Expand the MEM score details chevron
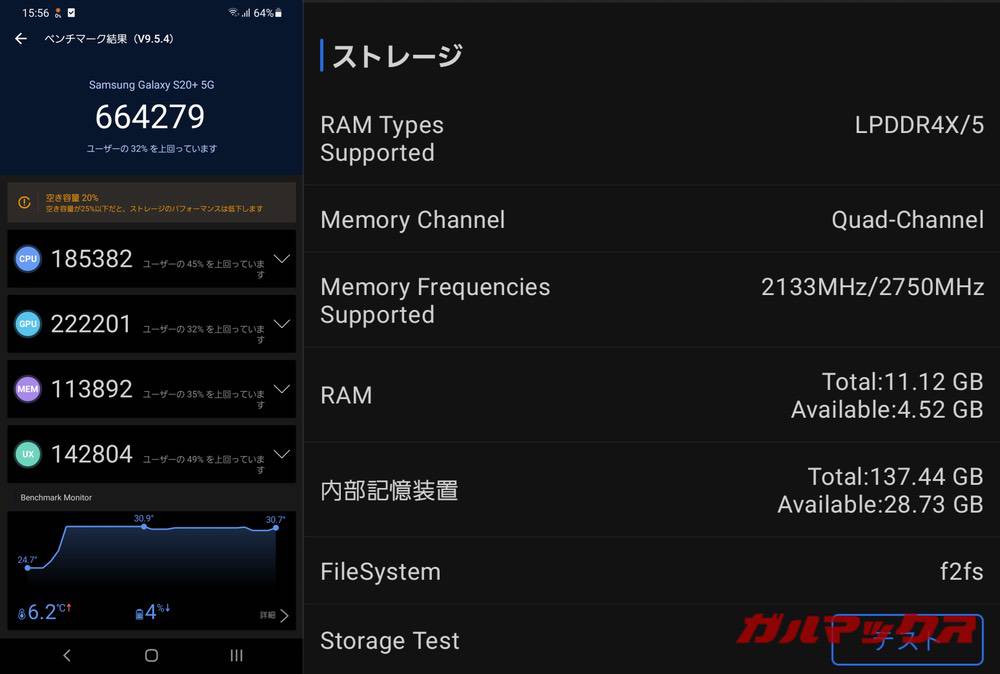This screenshot has height=674, width=1000. pyautogui.click(x=281, y=388)
